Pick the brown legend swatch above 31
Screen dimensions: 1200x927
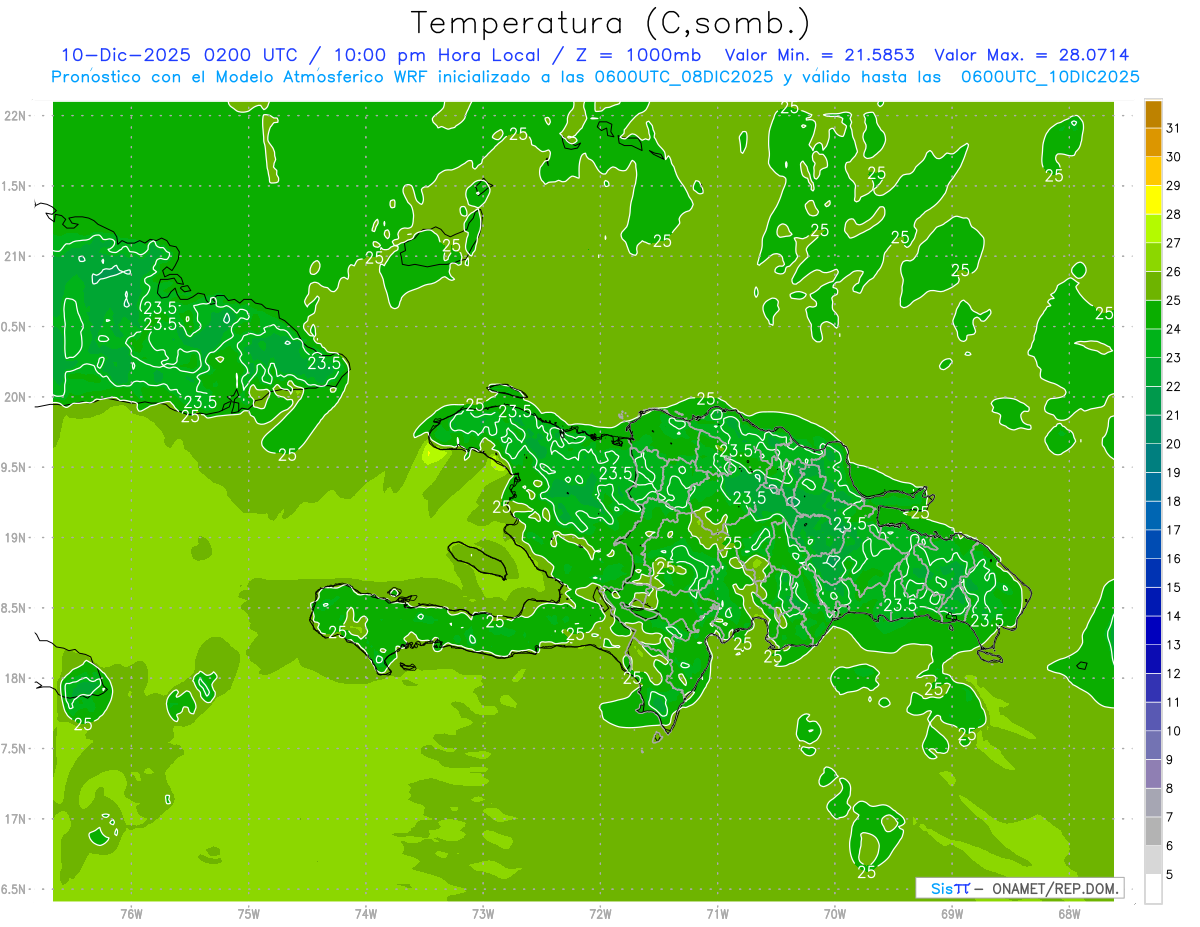pos(1153,114)
